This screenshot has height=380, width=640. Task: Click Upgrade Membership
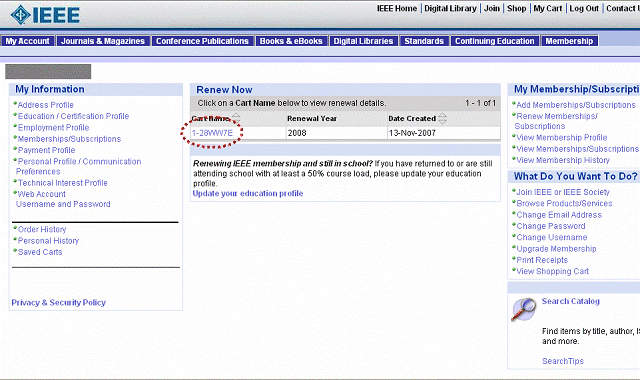[556, 249]
